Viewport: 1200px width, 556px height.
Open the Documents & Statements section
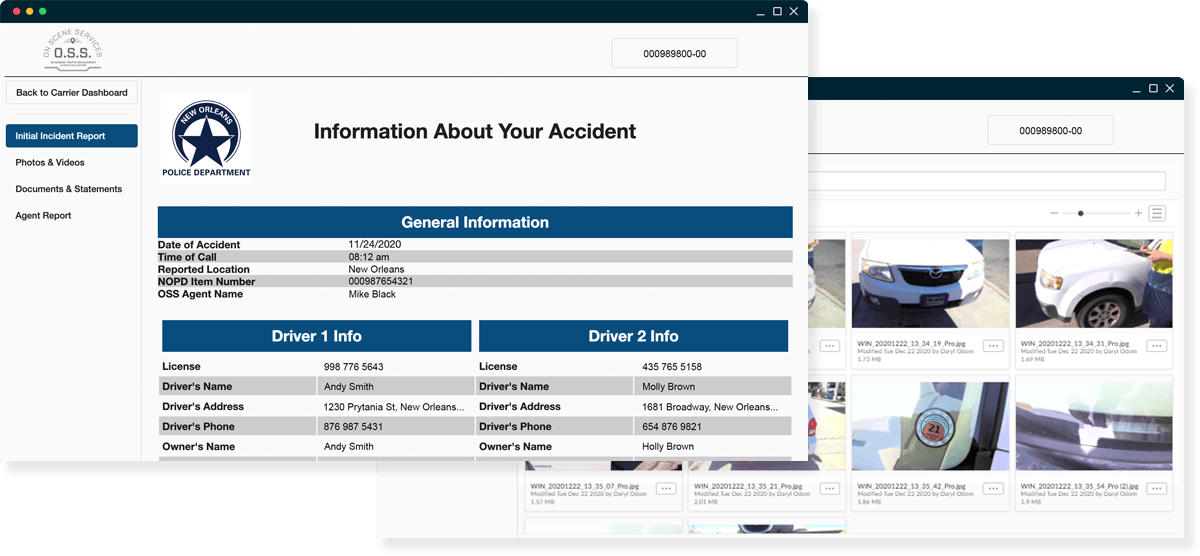(x=69, y=189)
